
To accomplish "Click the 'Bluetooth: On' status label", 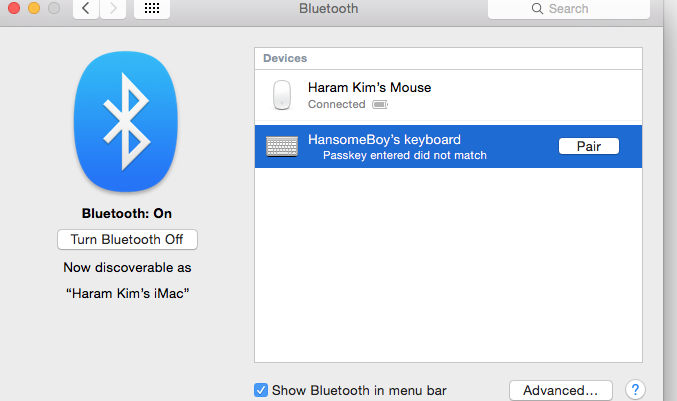I will click(x=127, y=213).
